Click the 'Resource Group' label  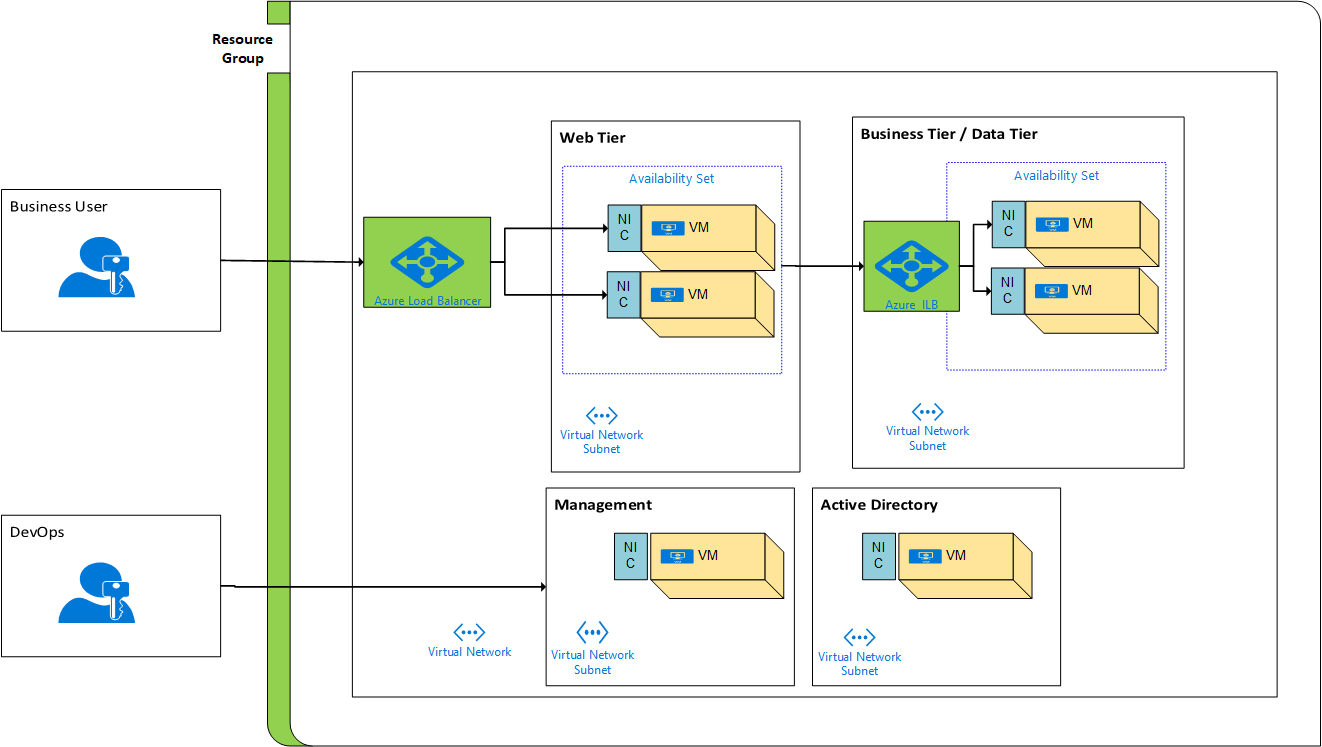242,48
